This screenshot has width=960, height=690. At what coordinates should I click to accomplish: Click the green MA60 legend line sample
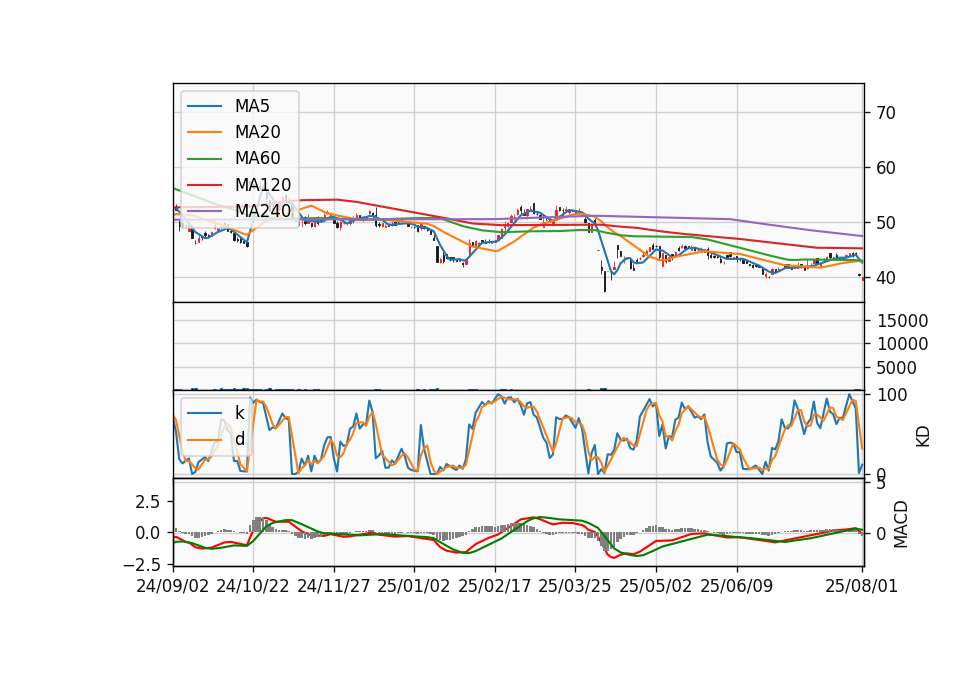click(204, 159)
